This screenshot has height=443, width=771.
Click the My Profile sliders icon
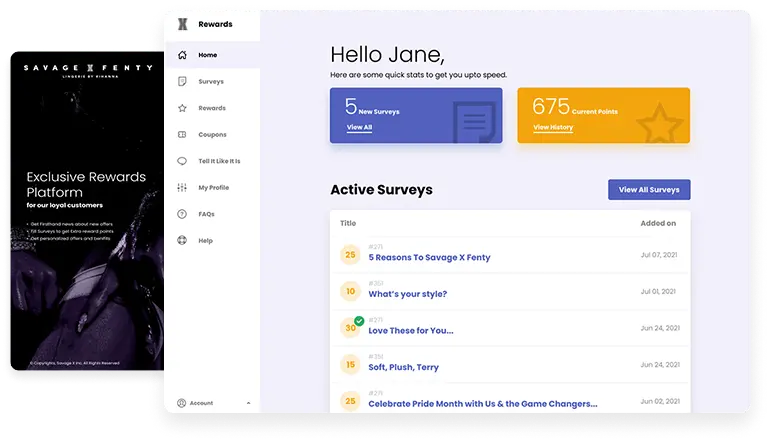182,187
